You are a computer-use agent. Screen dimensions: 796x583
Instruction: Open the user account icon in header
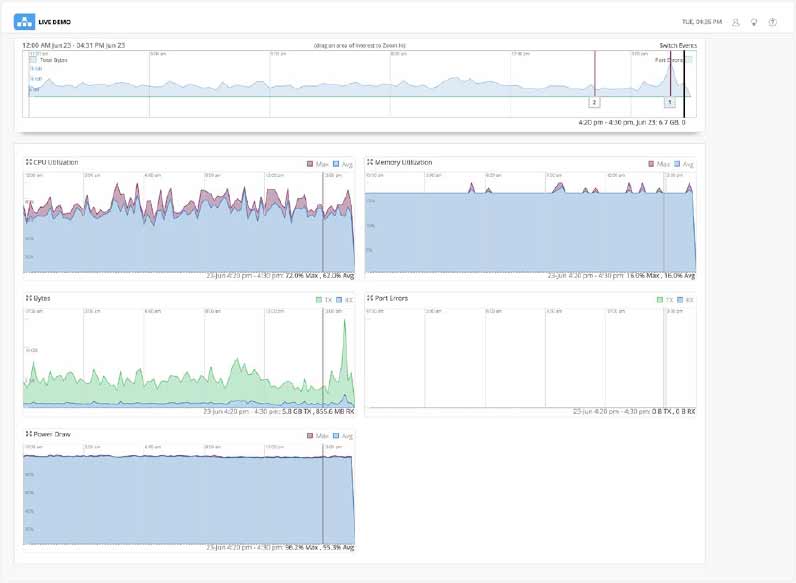click(x=736, y=21)
